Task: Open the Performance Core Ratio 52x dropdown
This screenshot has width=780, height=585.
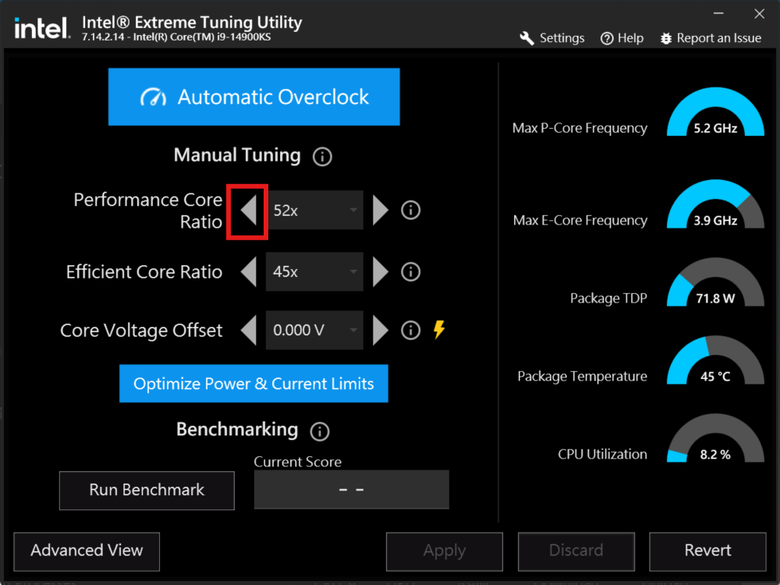Action: pos(314,210)
